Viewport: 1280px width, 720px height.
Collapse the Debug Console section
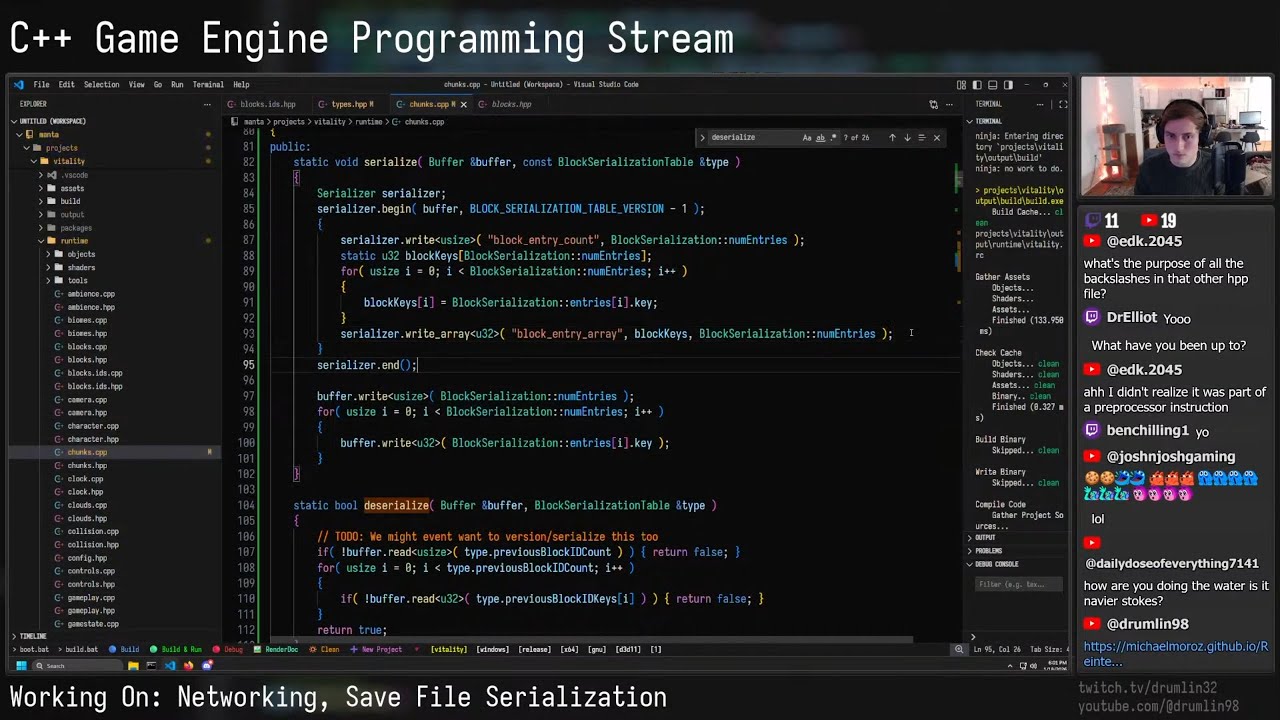click(x=969, y=564)
